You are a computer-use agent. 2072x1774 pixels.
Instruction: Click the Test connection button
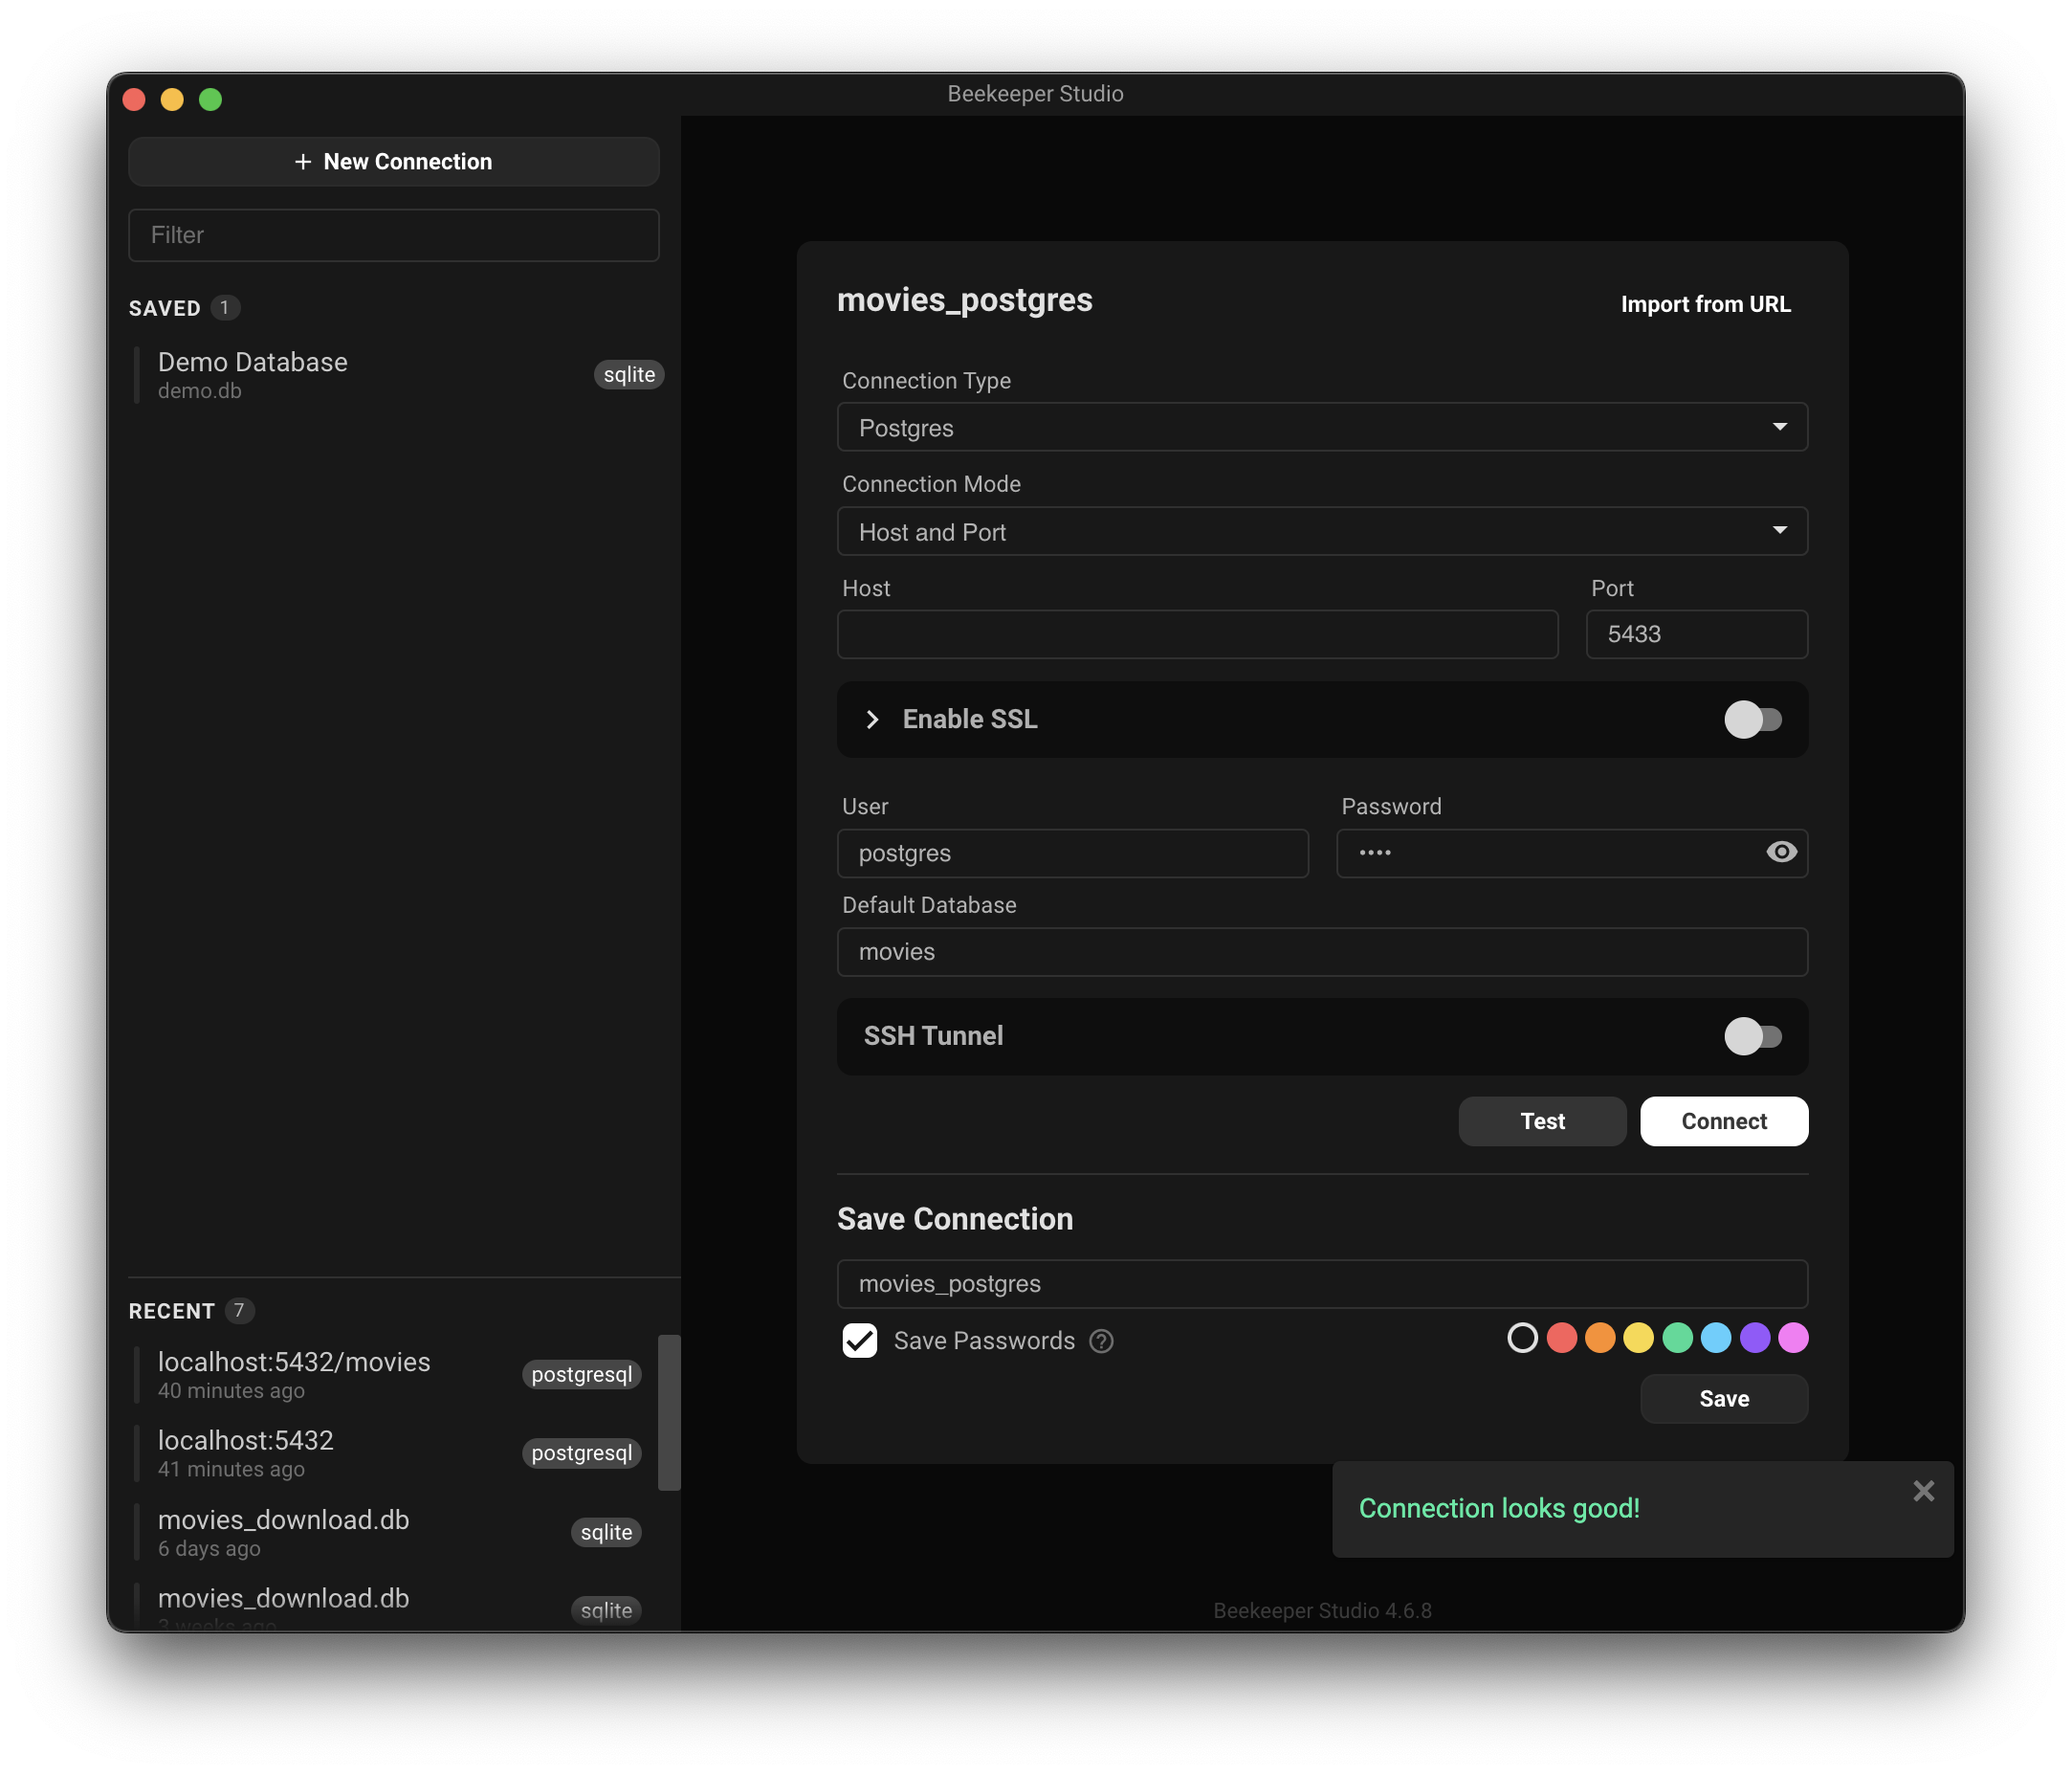pos(1541,1121)
